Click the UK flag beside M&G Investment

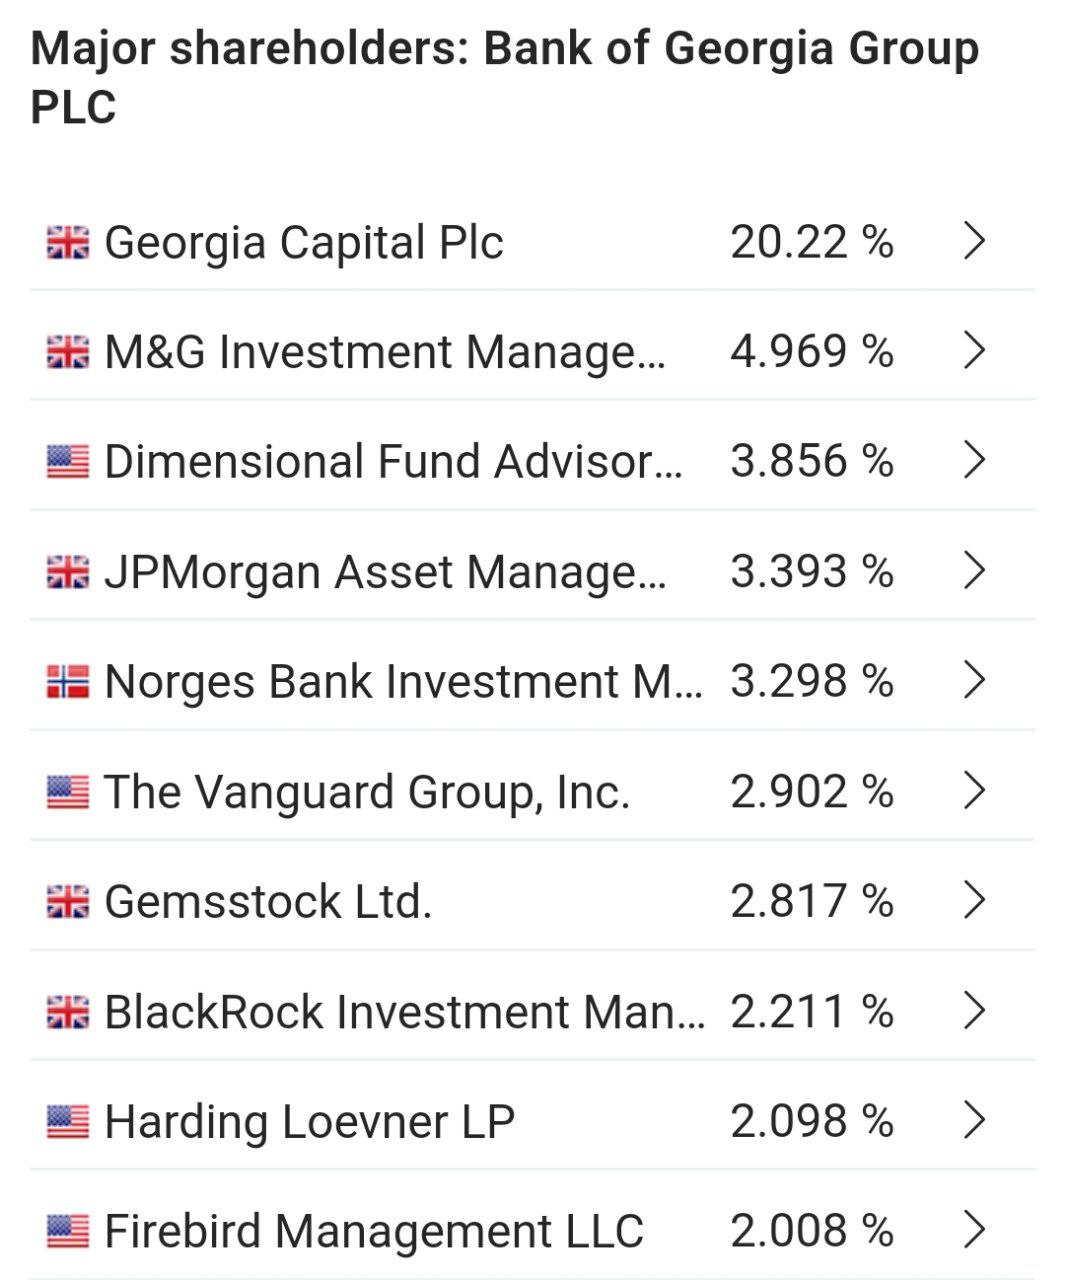point(67,352)
